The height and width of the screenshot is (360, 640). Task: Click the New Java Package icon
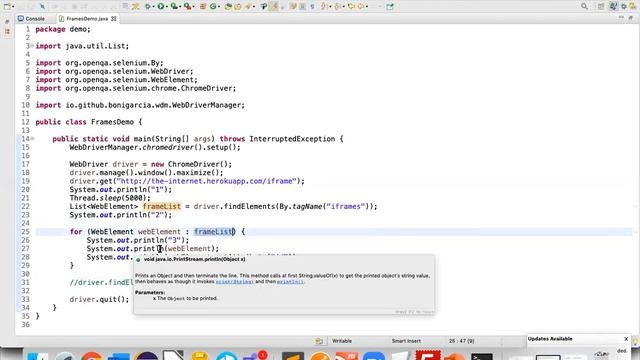tap(203, 7)
